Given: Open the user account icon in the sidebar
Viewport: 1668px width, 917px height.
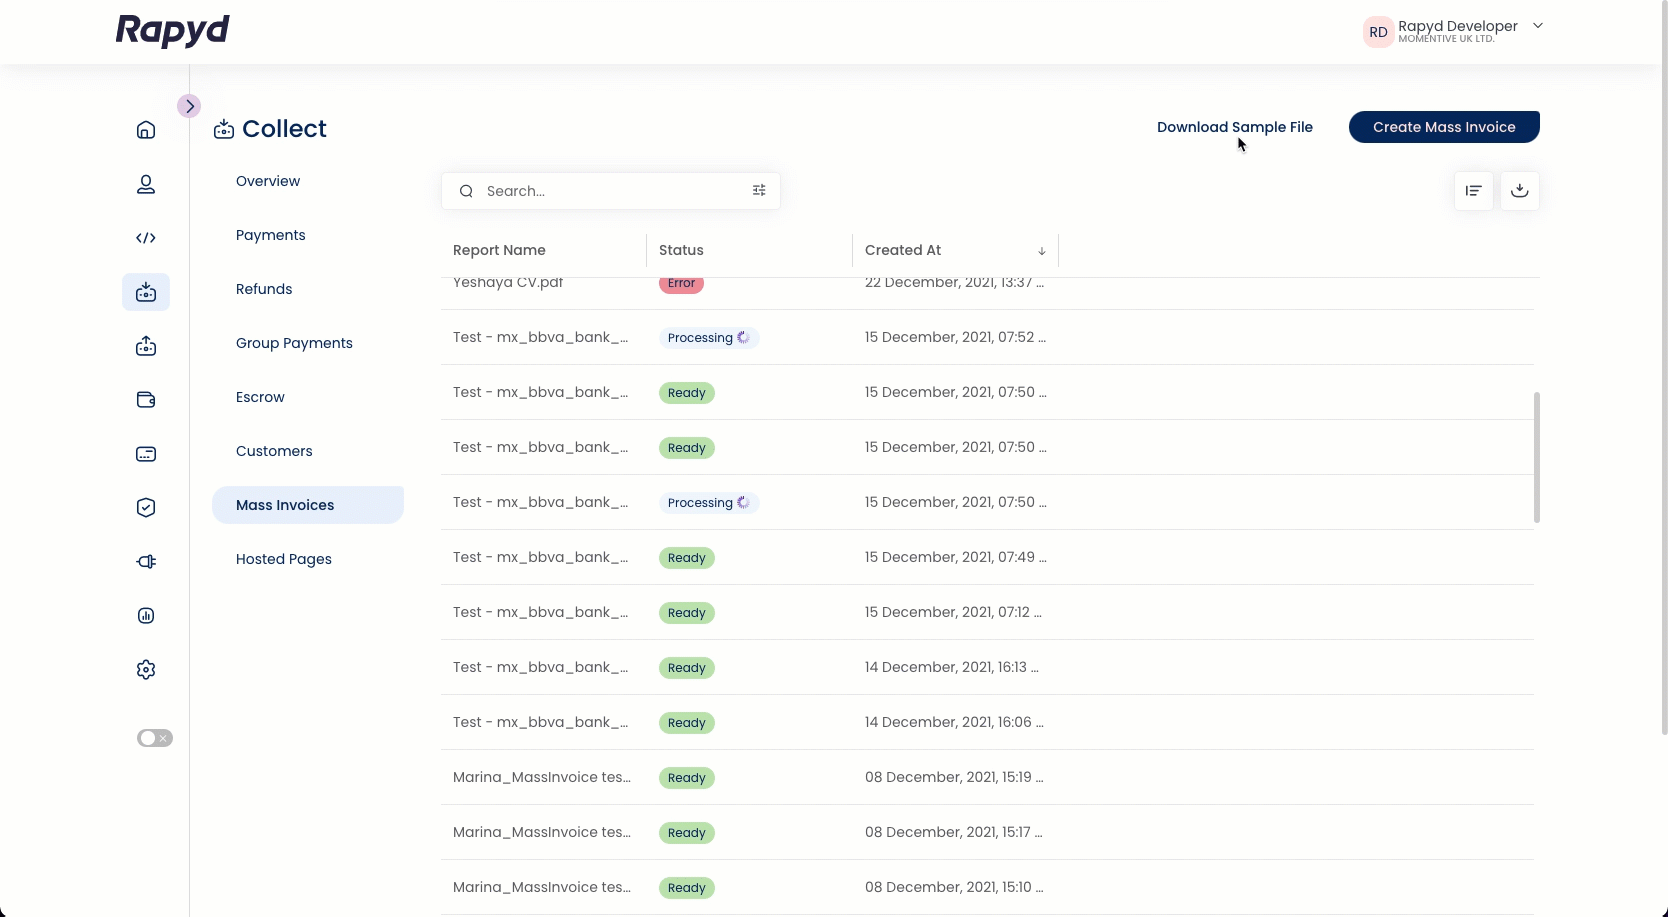Looking at the screenshot, I should click(x=146, y=184).
